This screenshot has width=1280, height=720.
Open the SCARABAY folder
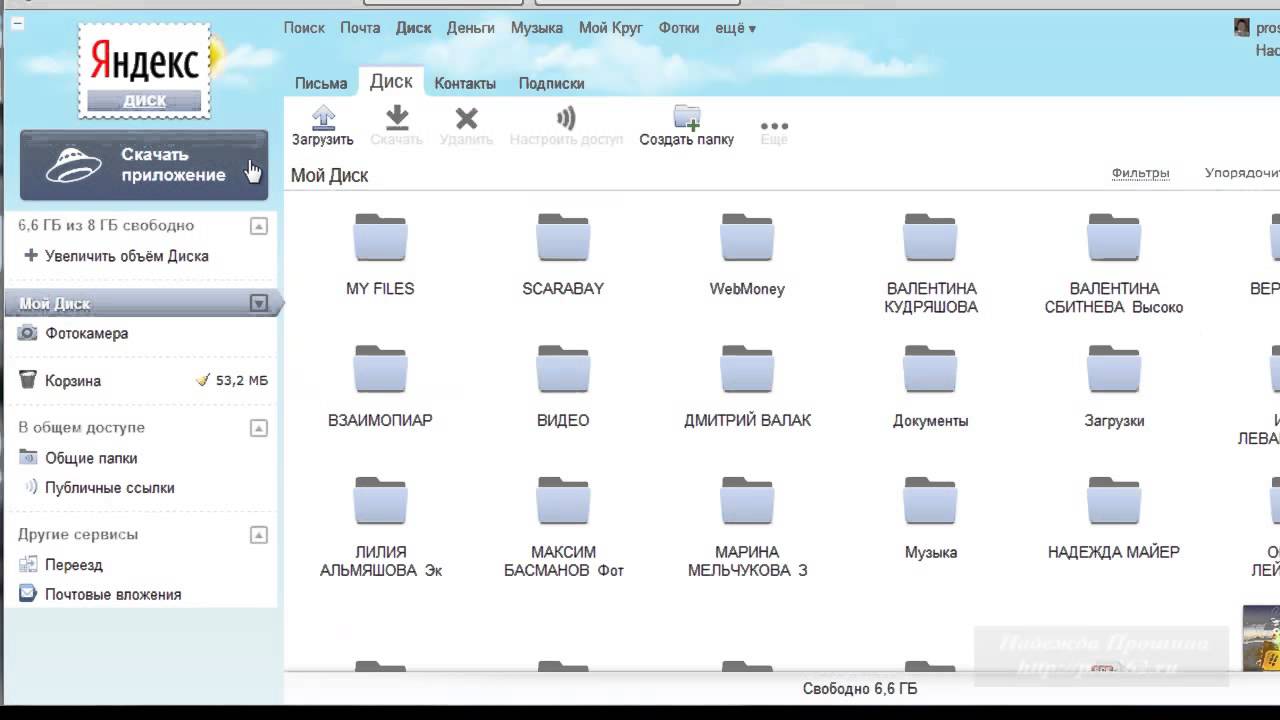563,238
